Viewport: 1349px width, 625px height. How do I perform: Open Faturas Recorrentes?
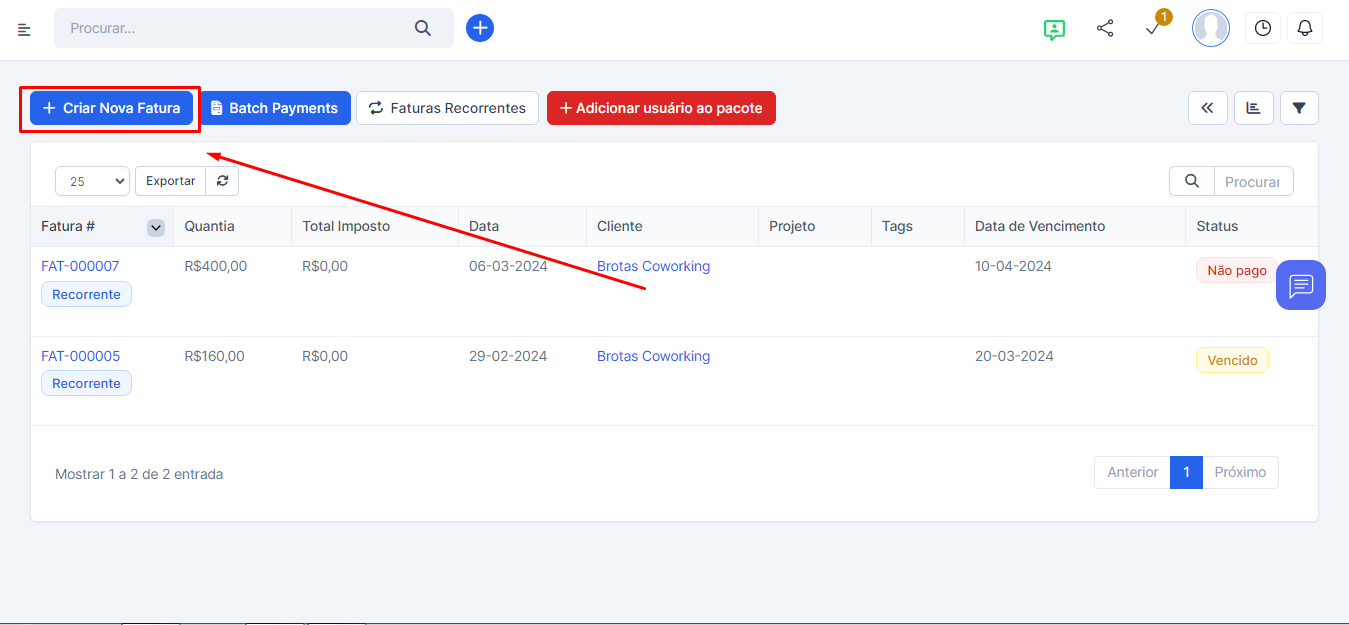pyautogui.click(x=447, y=108)
